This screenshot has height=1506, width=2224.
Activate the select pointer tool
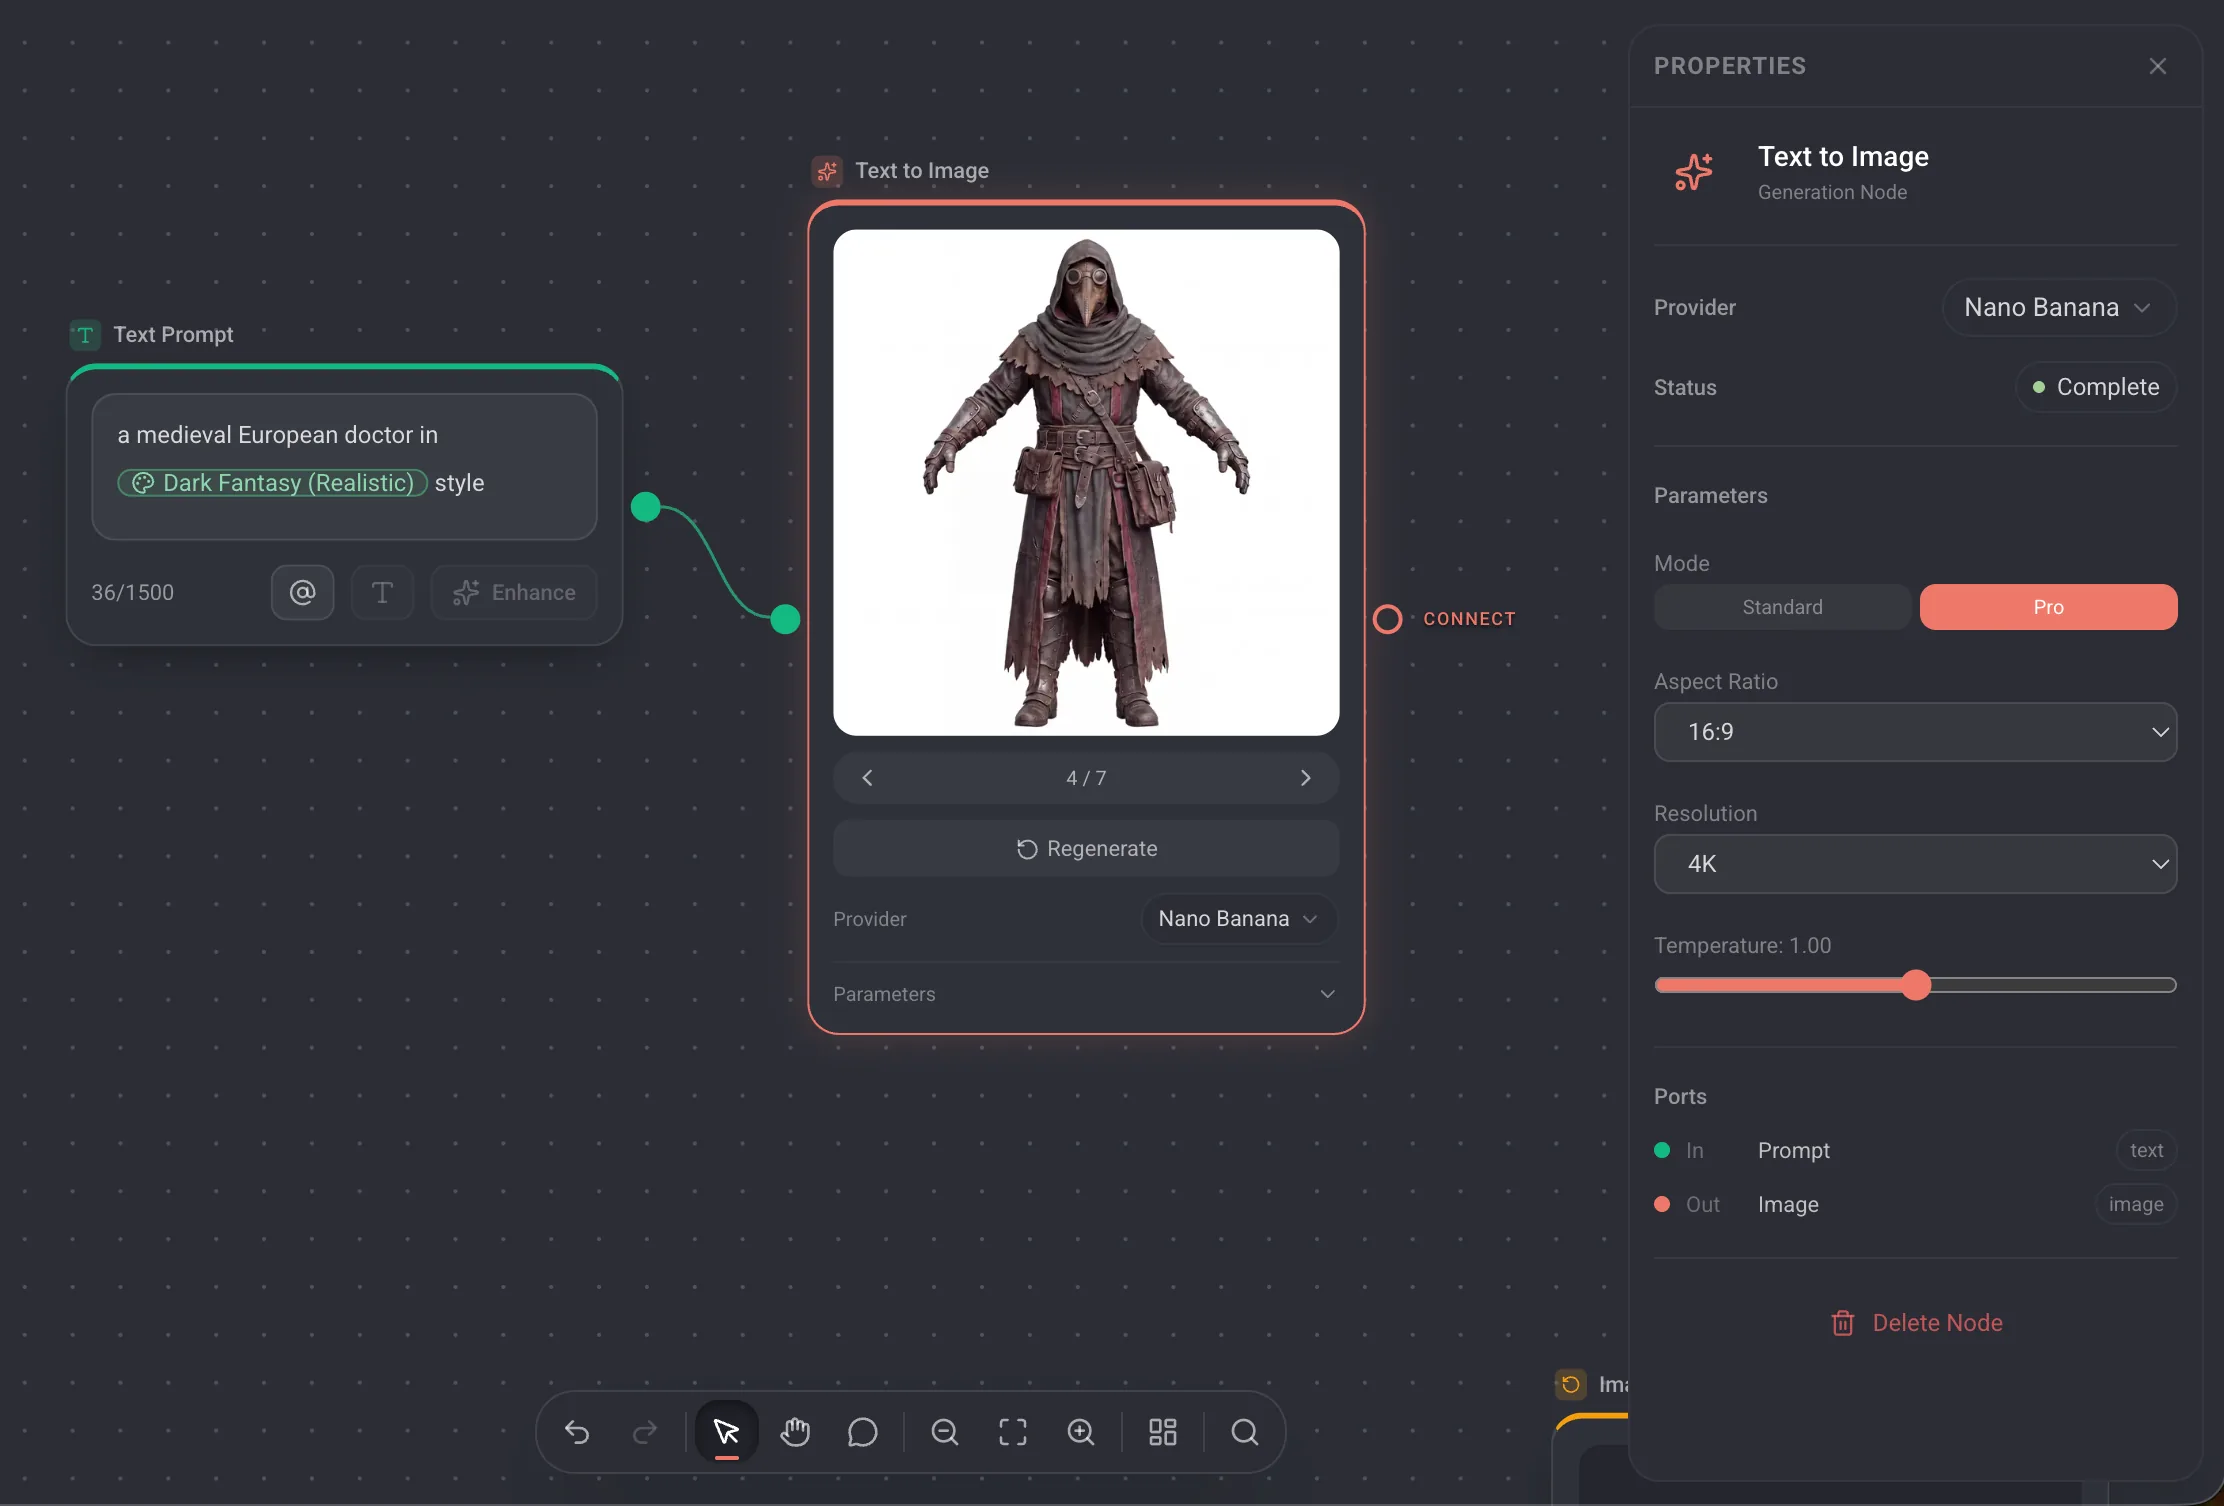(x=727, y=1432)
